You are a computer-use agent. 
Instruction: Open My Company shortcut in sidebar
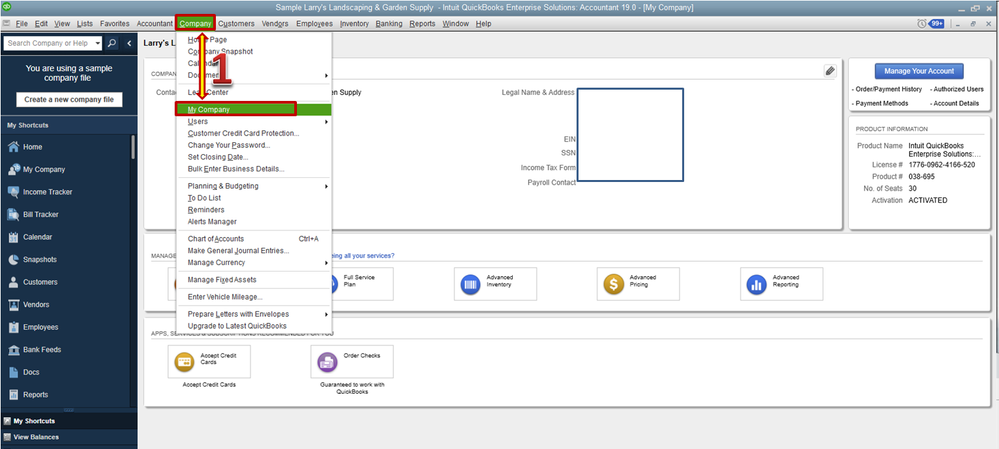tap(37, 169)
